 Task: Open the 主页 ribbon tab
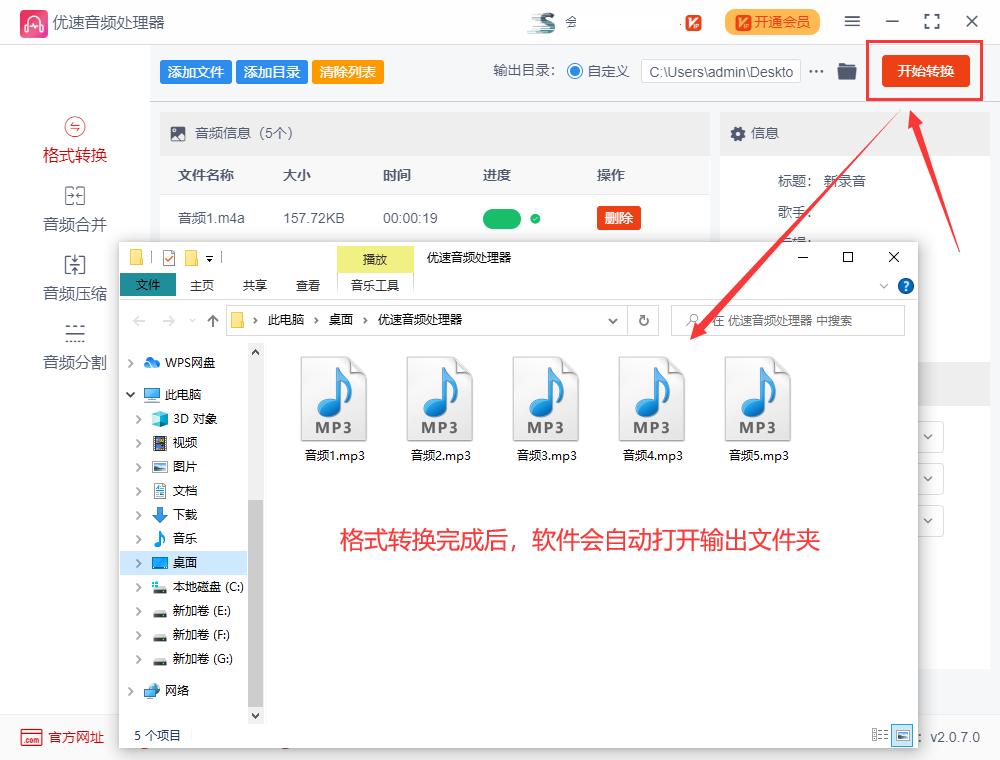pyautogui.click(x=202, y=286)
